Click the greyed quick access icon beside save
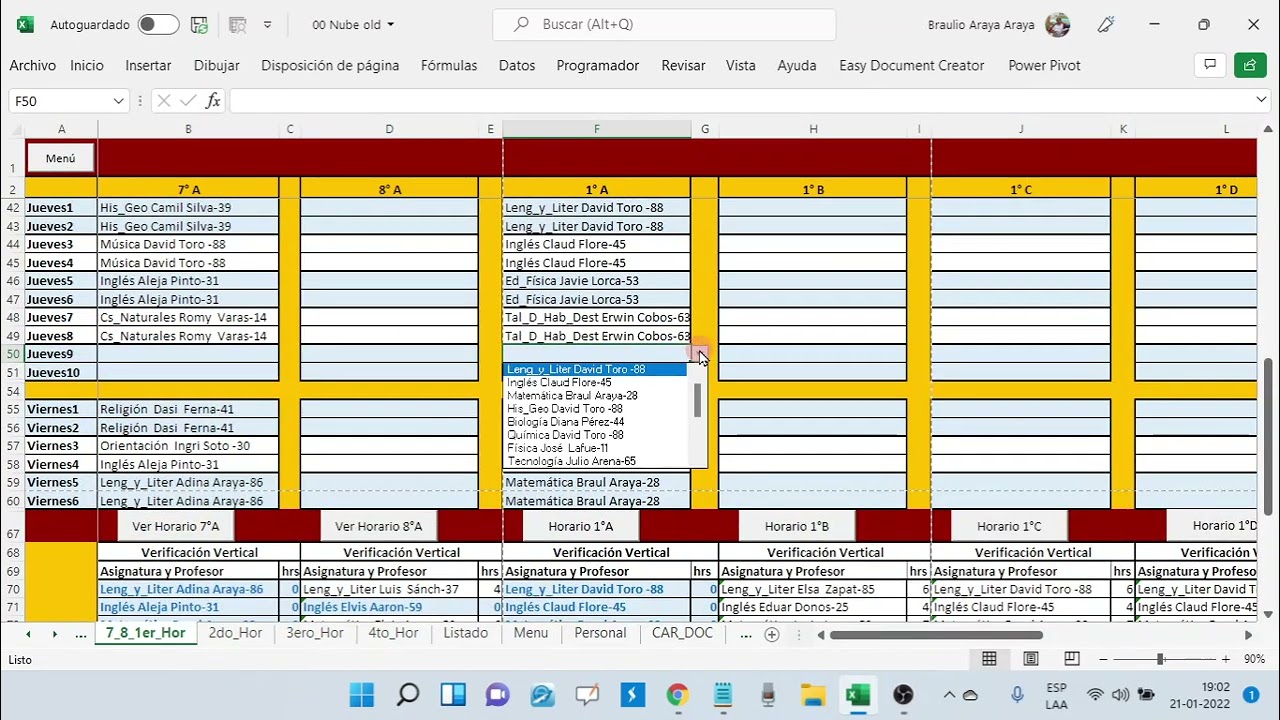 [x=237, y=25]
